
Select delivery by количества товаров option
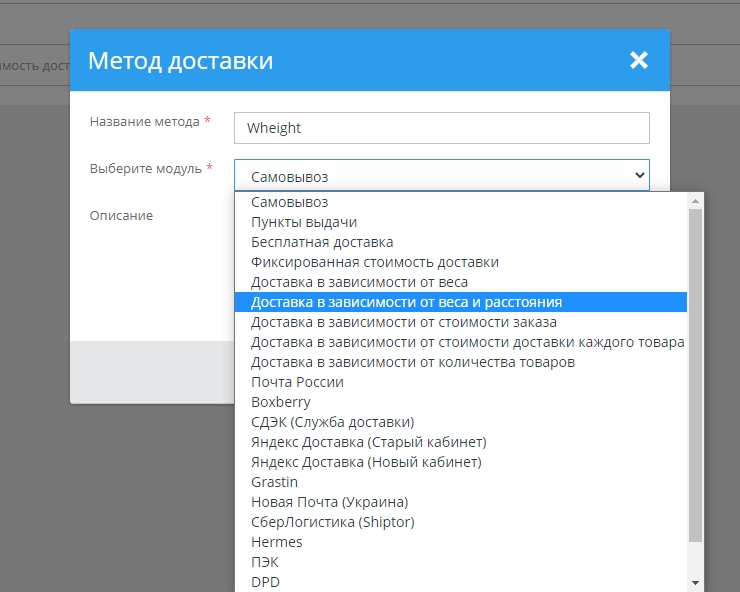[x=413, y=362]
